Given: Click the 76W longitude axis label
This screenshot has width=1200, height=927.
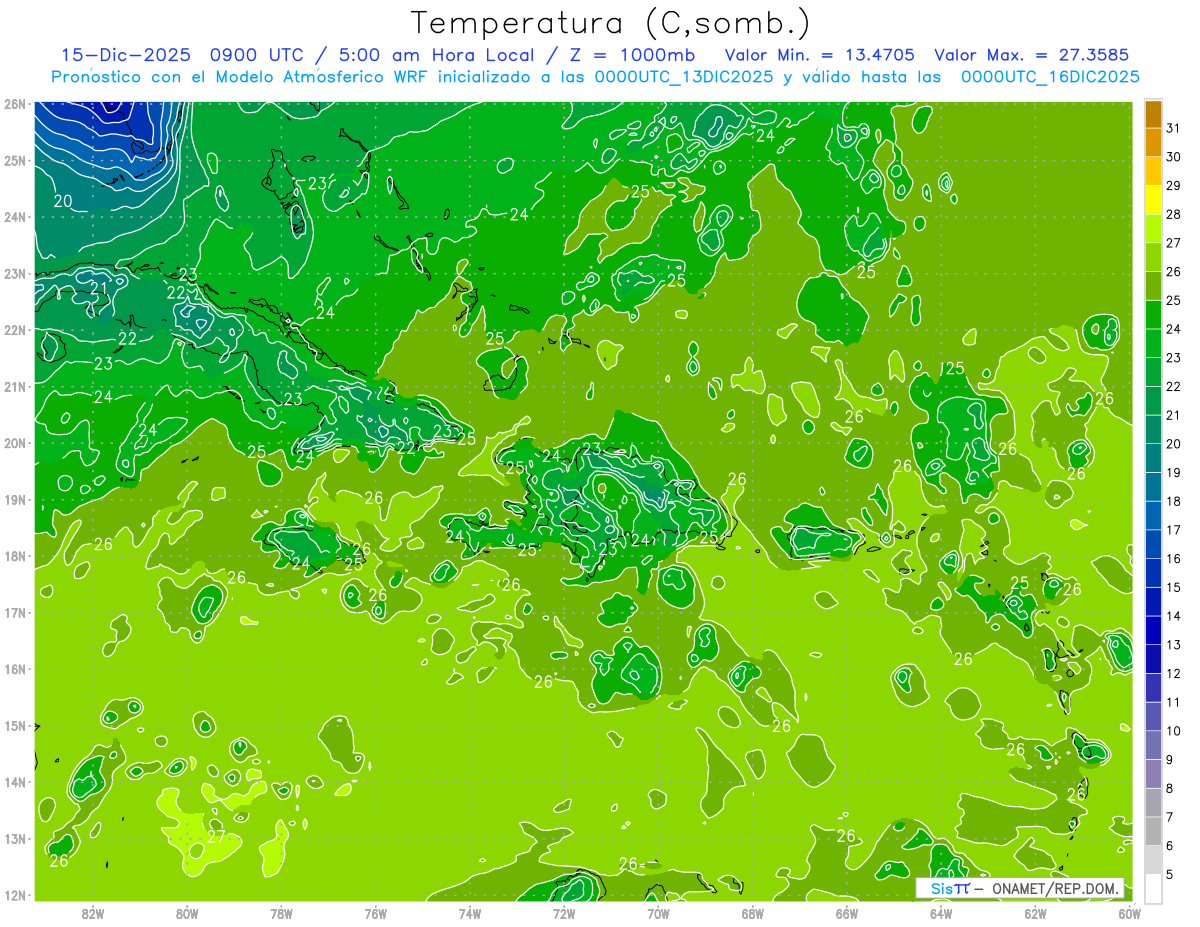Looking at the screenshot, I should pos(375,913).
